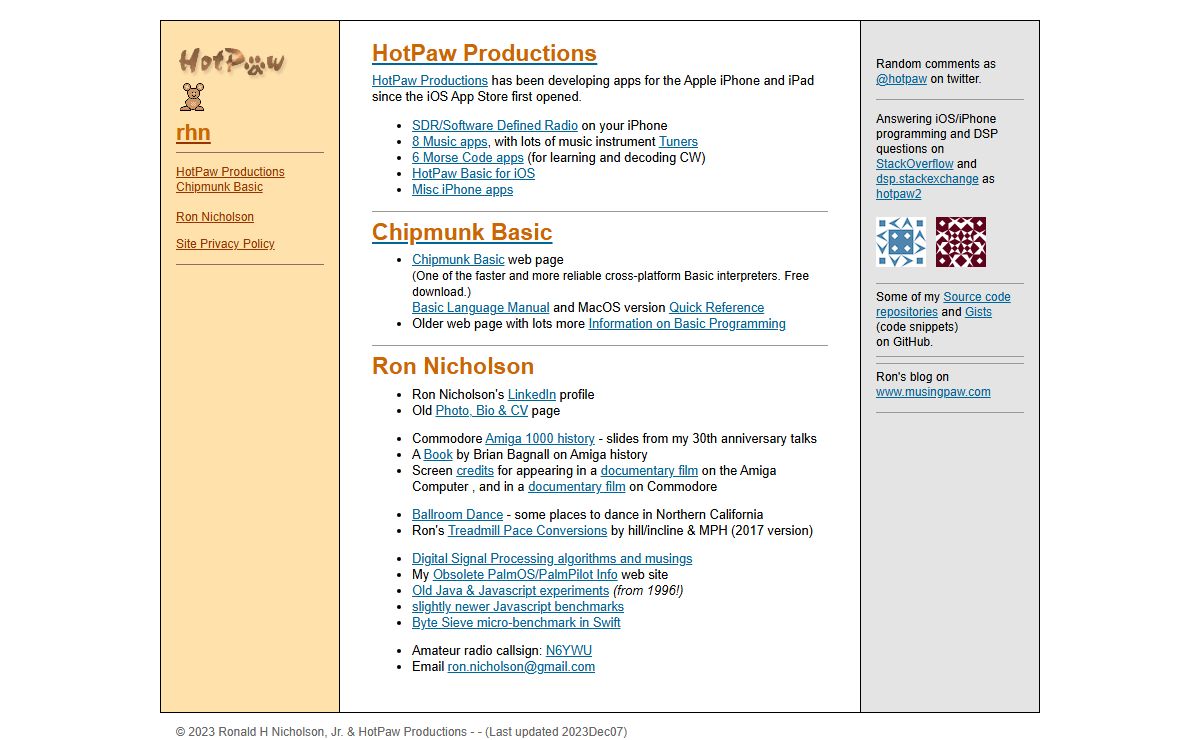Open the dsp.stackexchange text link

pyautogui.click(x=927, y=179)
